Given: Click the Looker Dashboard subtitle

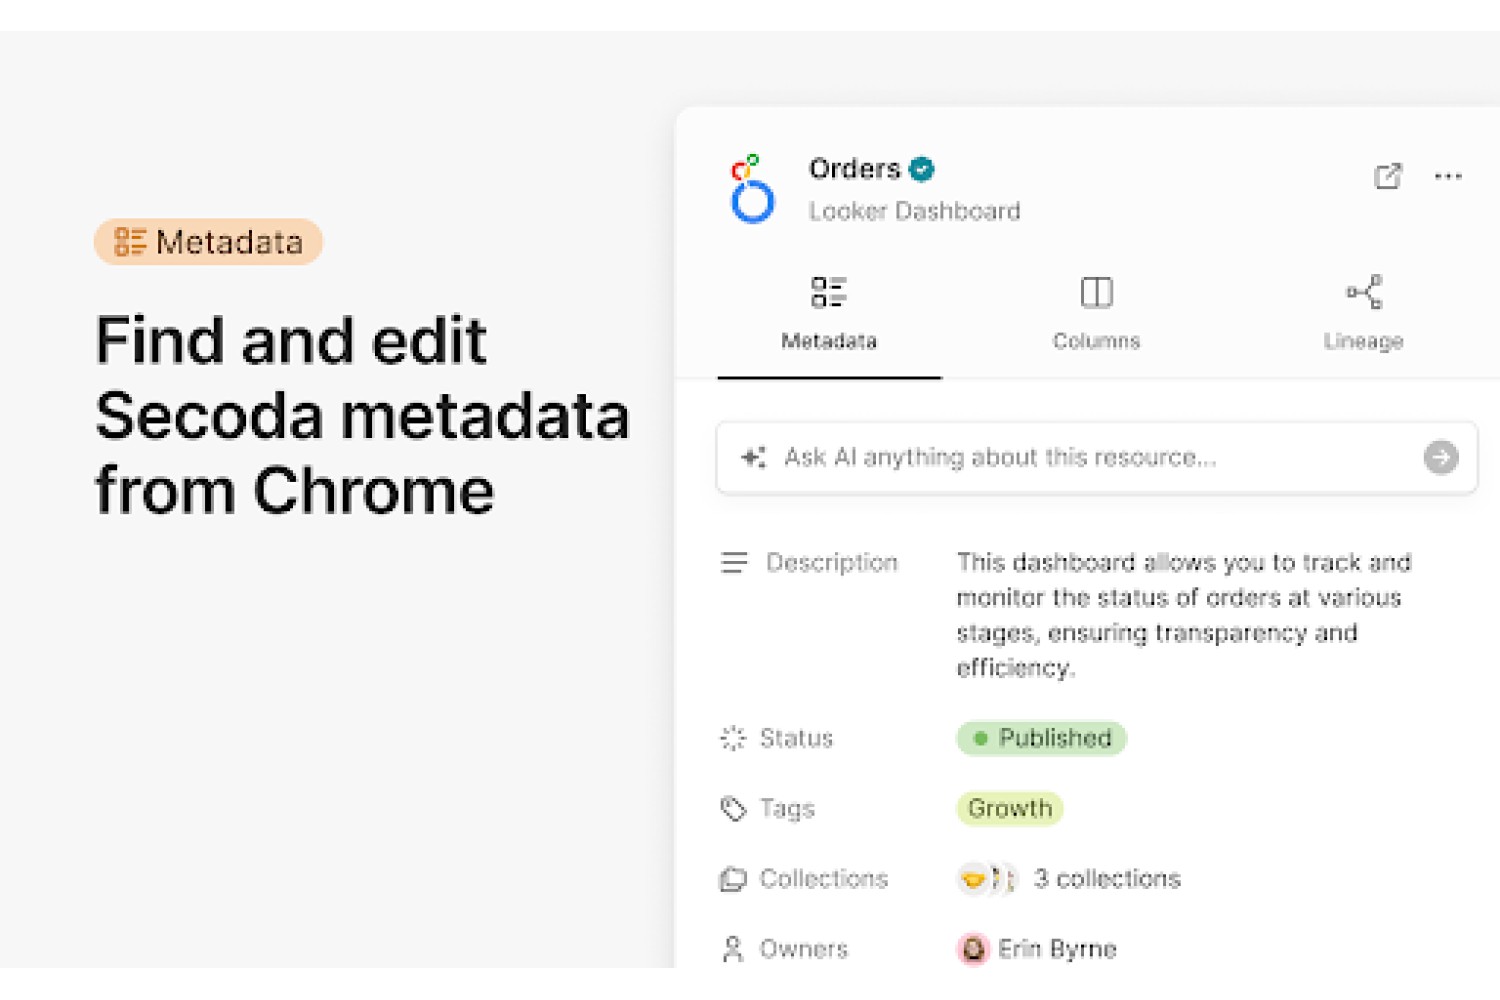Looking at the screenshot, I should pos(914,211).
